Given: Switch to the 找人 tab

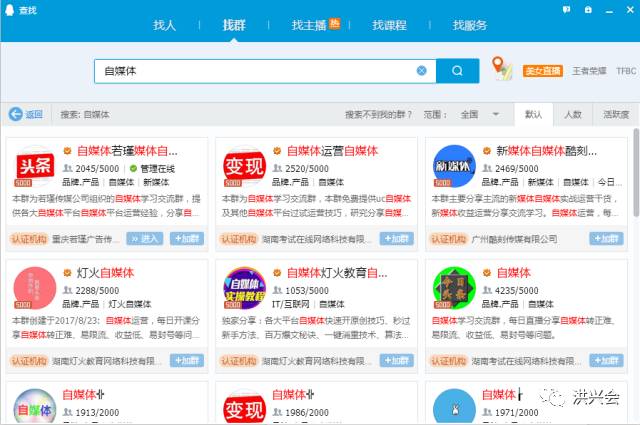Looking at the screenshot, I should [164, 25].
